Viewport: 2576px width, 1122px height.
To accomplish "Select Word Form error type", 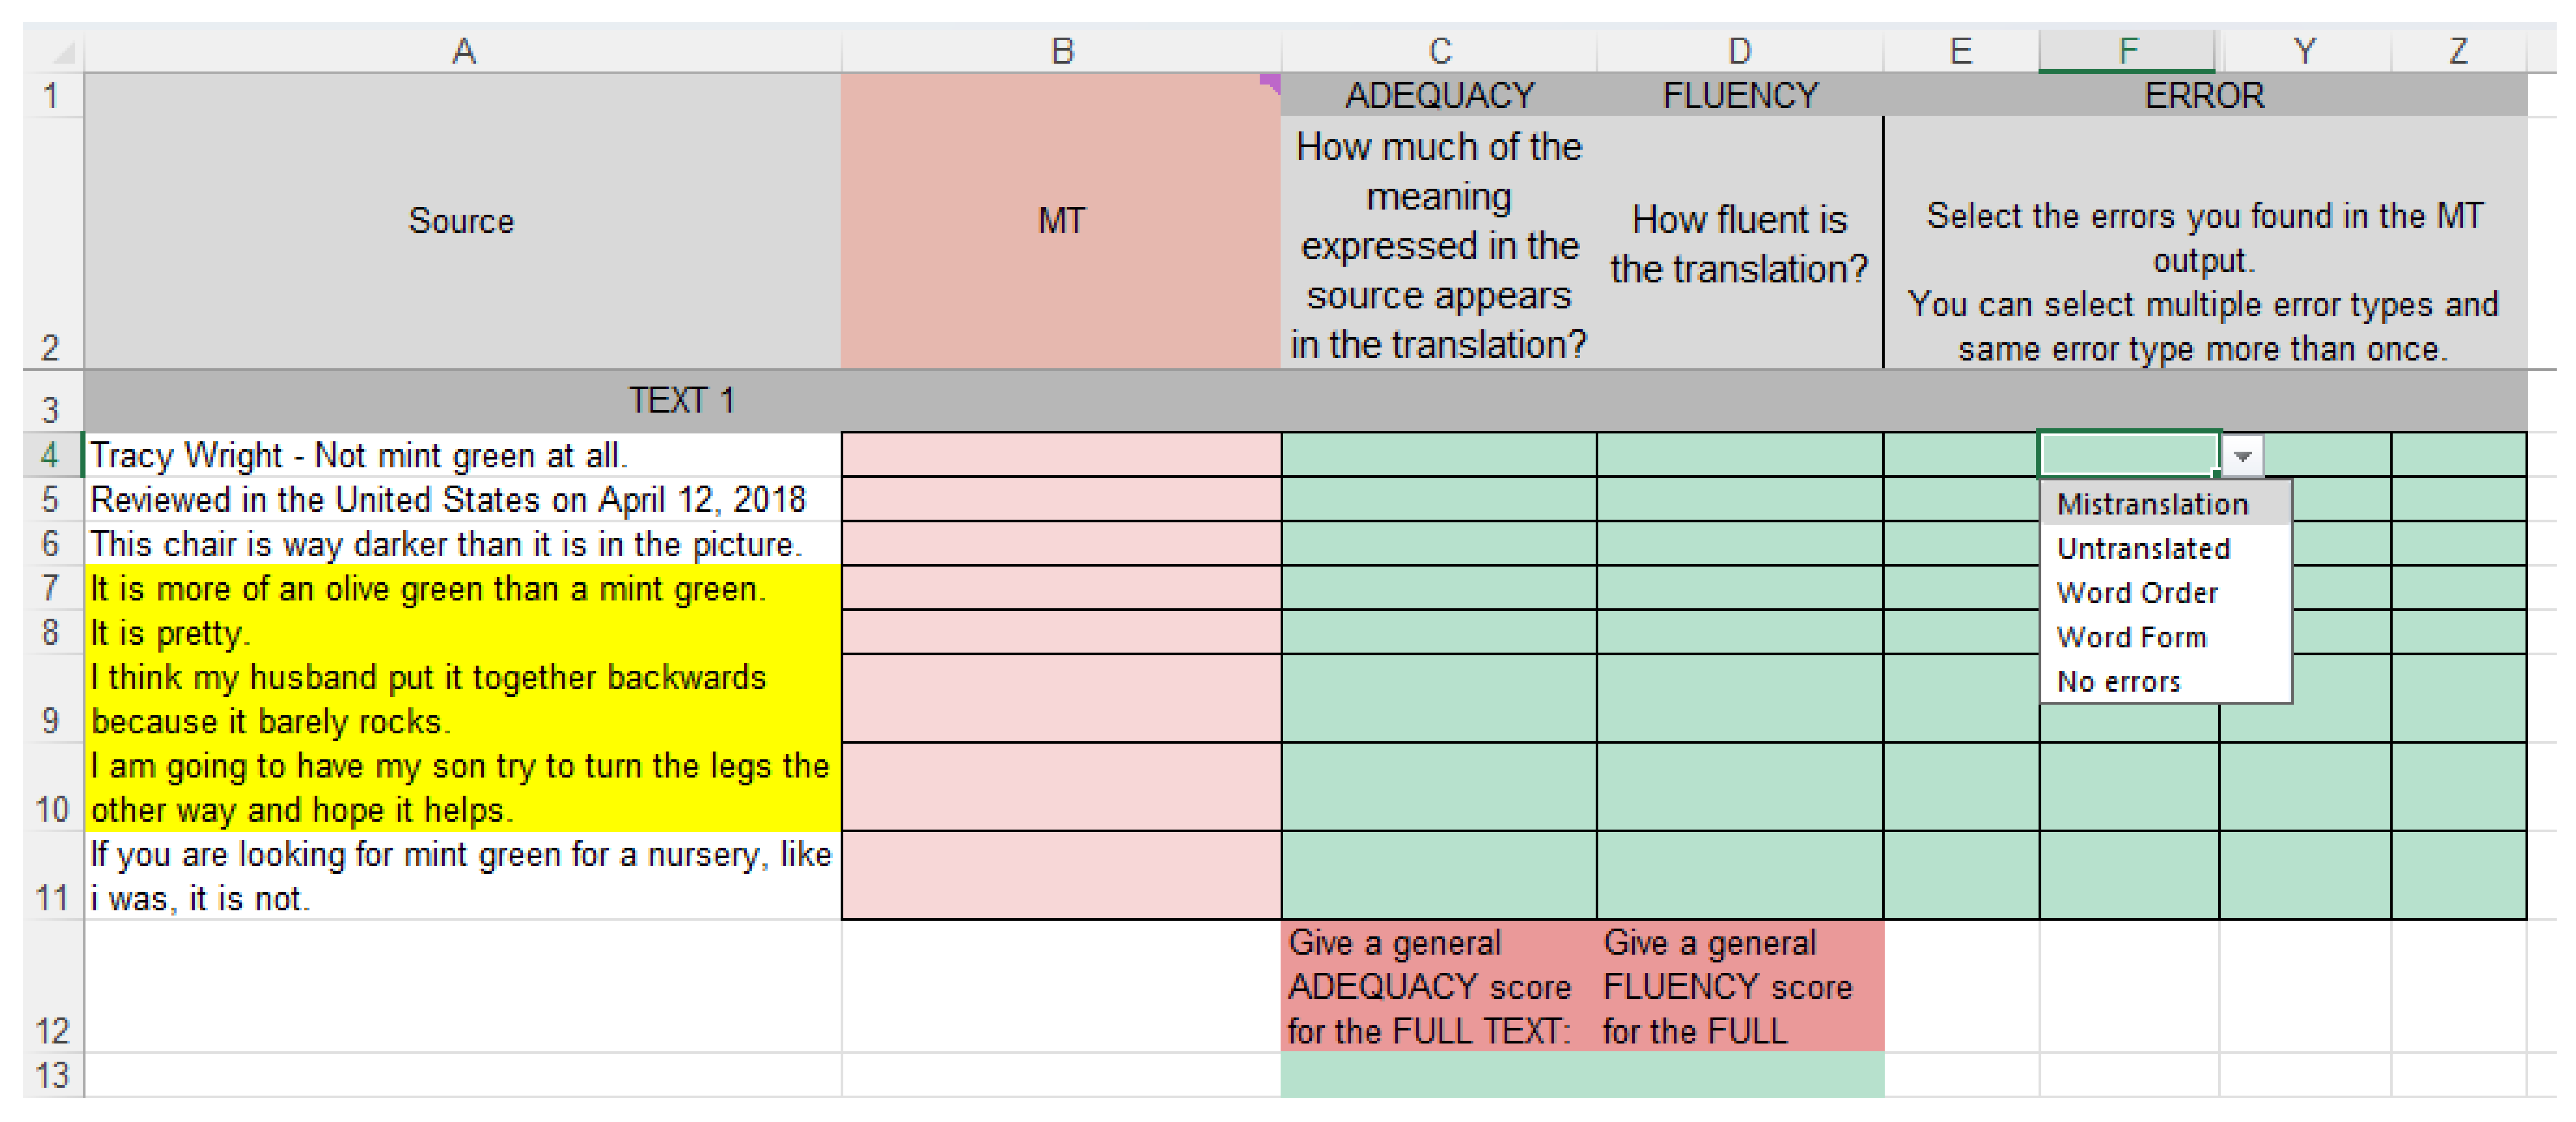I will (x=2131, y=637).
